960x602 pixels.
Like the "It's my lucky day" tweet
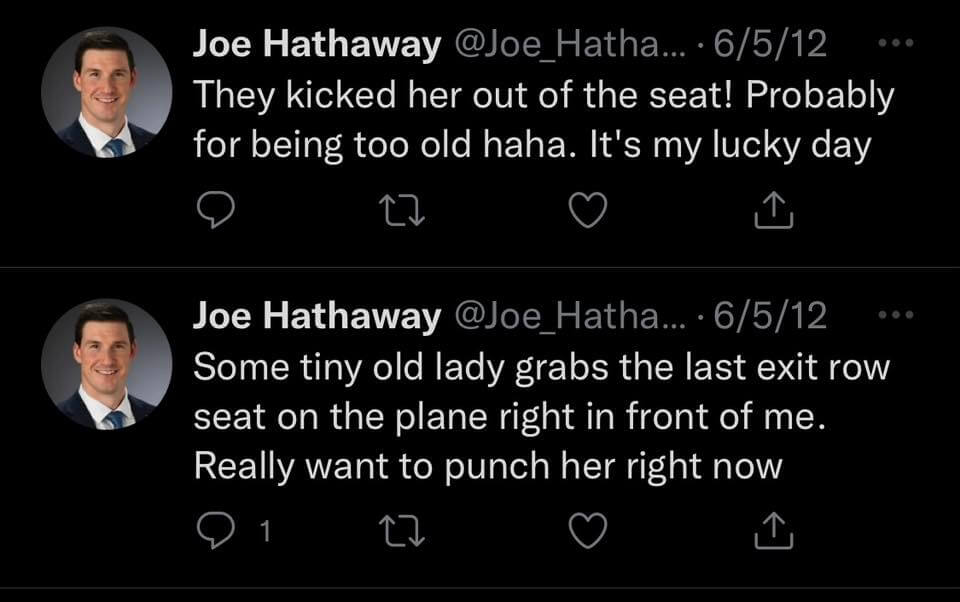pyautogui.click(x=587, y=210)
